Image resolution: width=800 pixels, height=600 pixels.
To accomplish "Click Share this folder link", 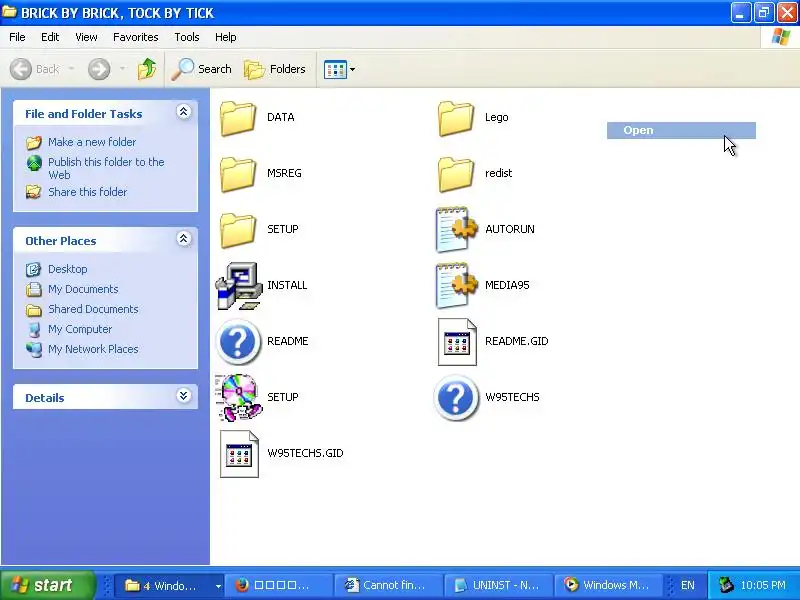I will click(87, 192).
